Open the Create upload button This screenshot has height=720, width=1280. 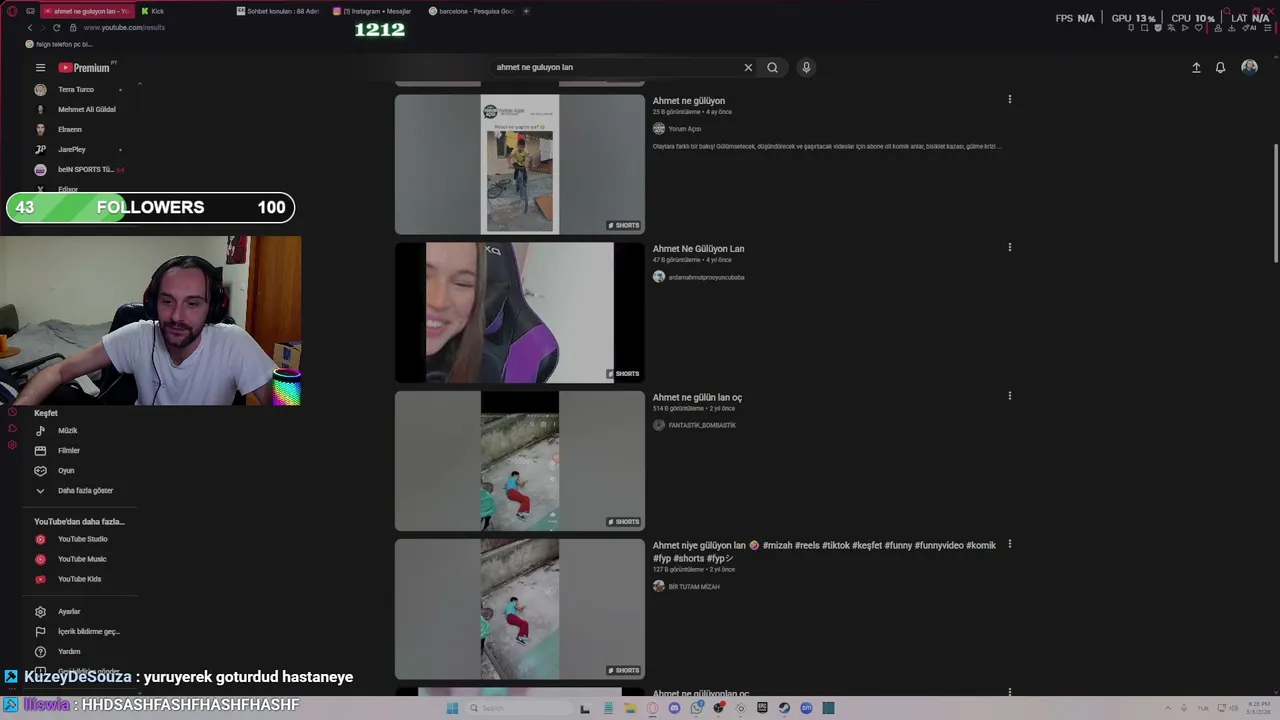coord(1196,67)
